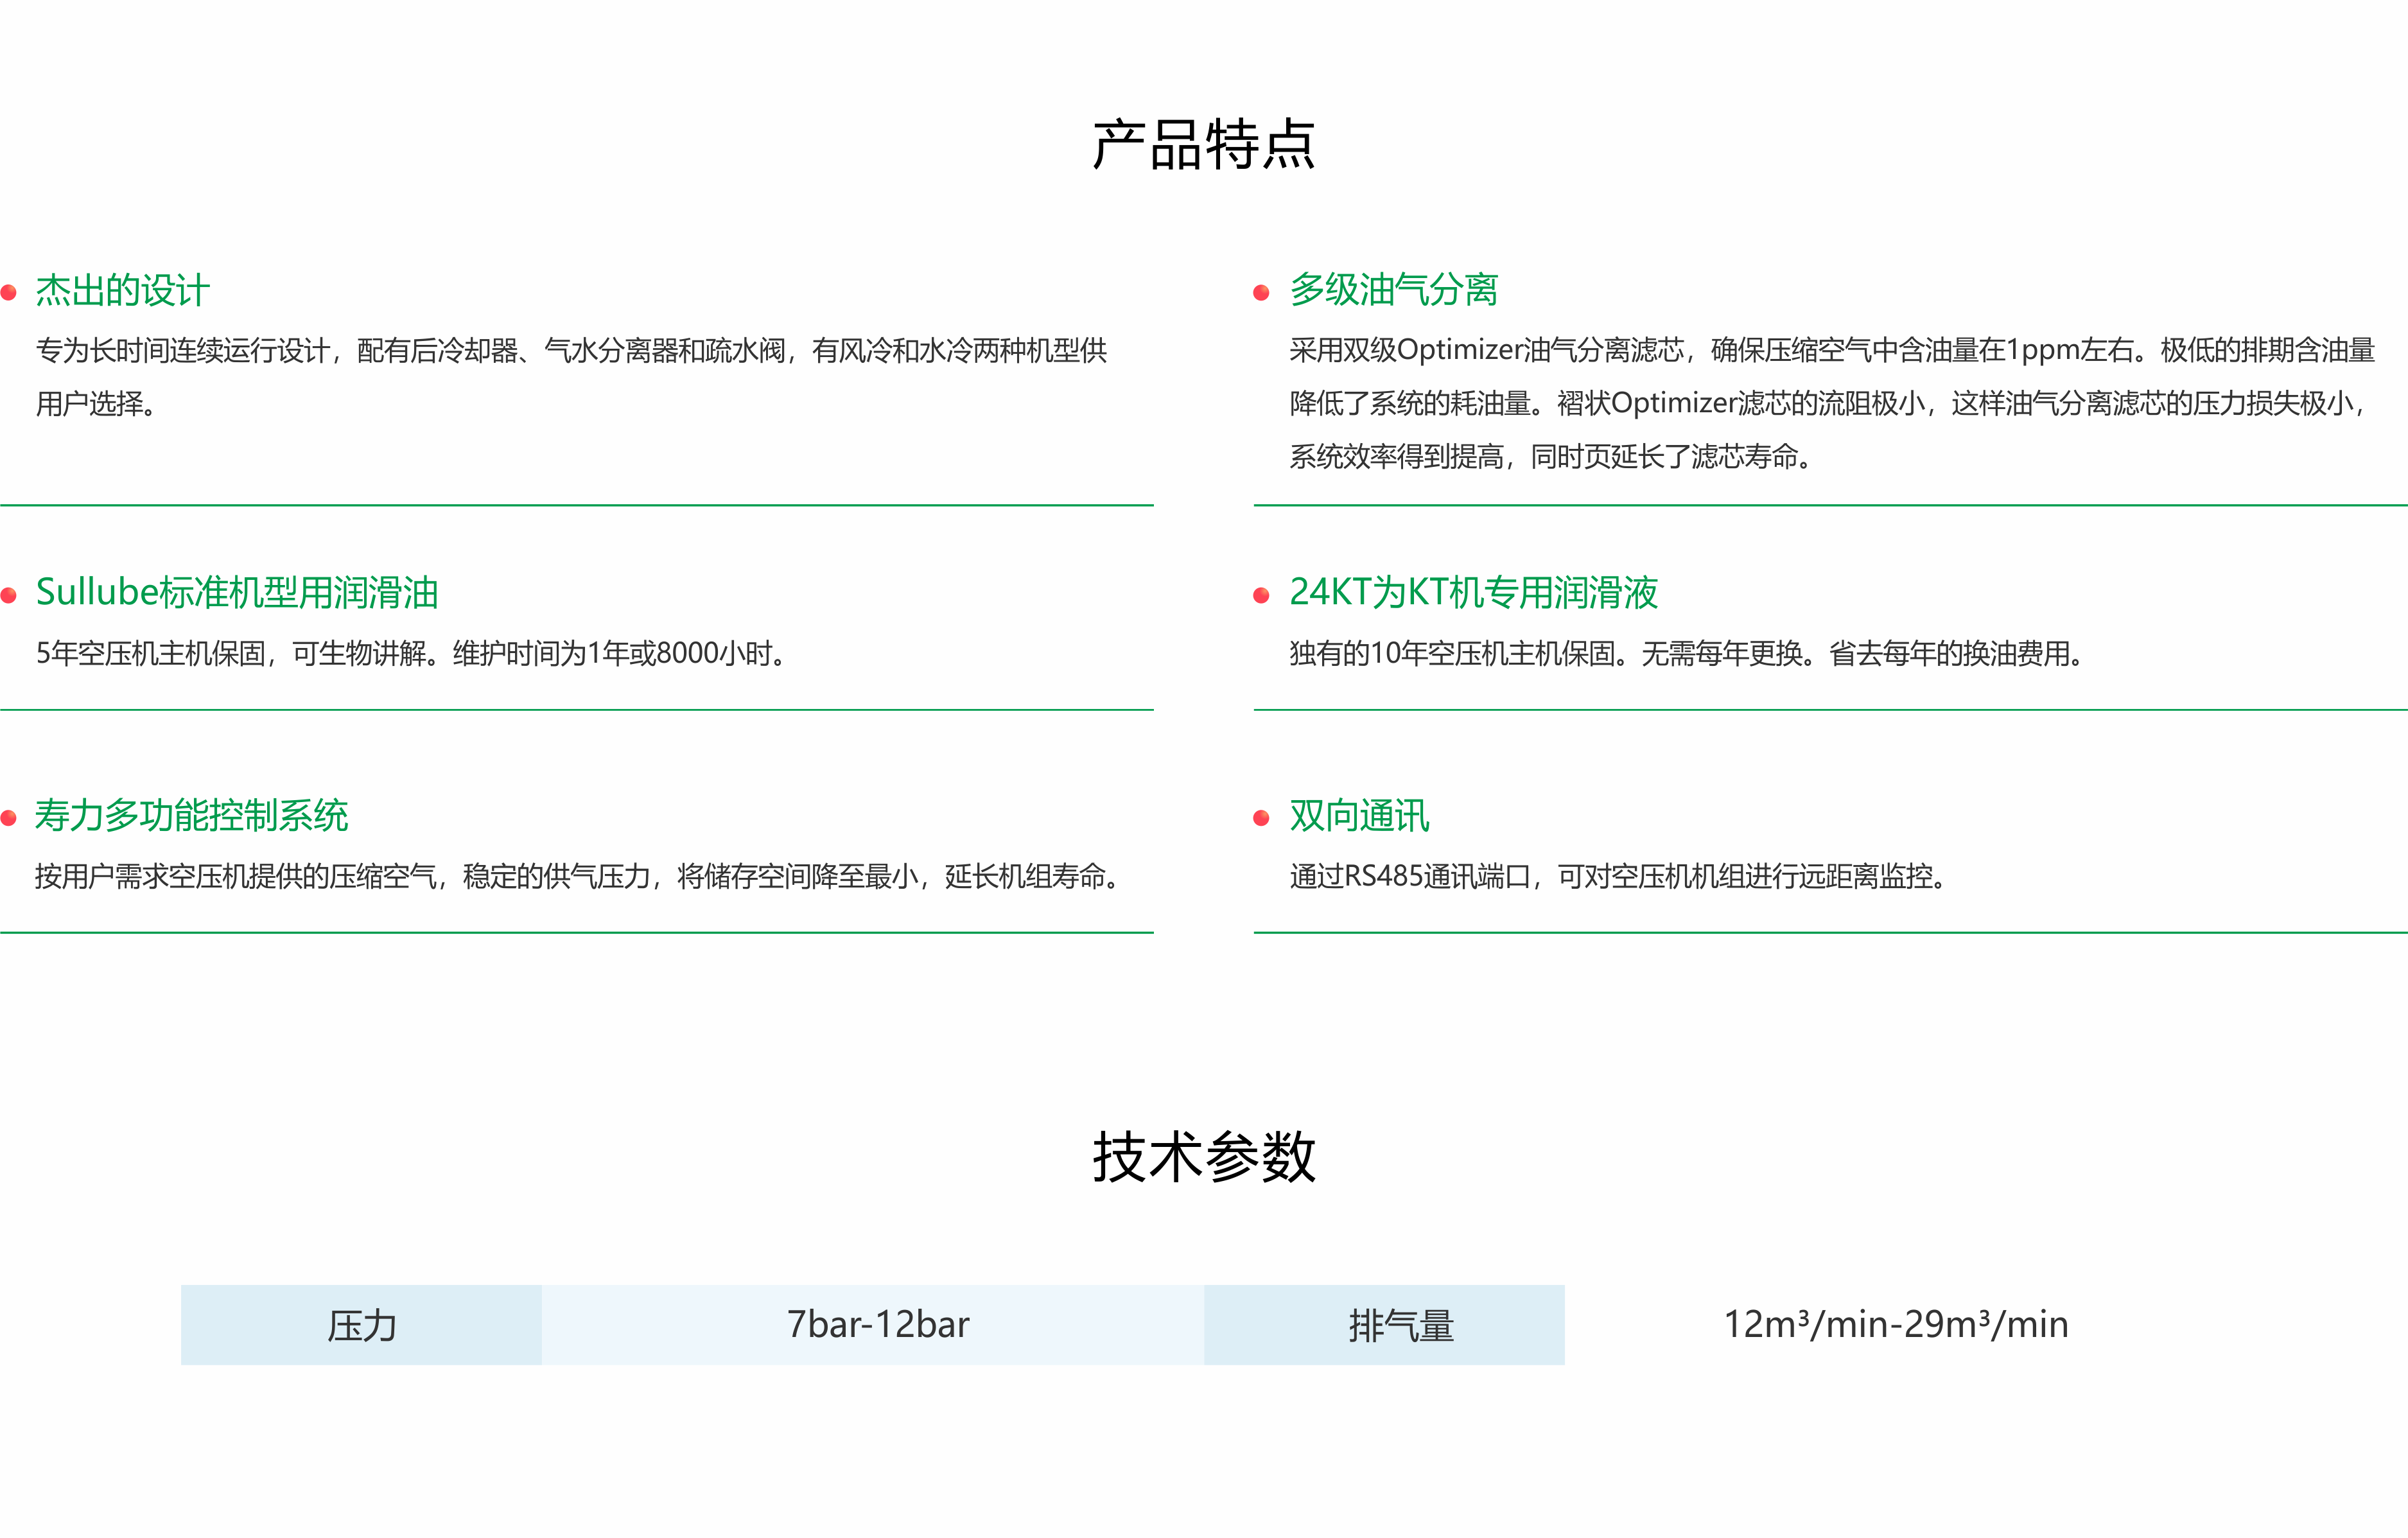This screenshot has width=2408, height=1538.
Task: Click red bullet next to Sullube标准机型用润滑油
Action: (x=9, y=596)
